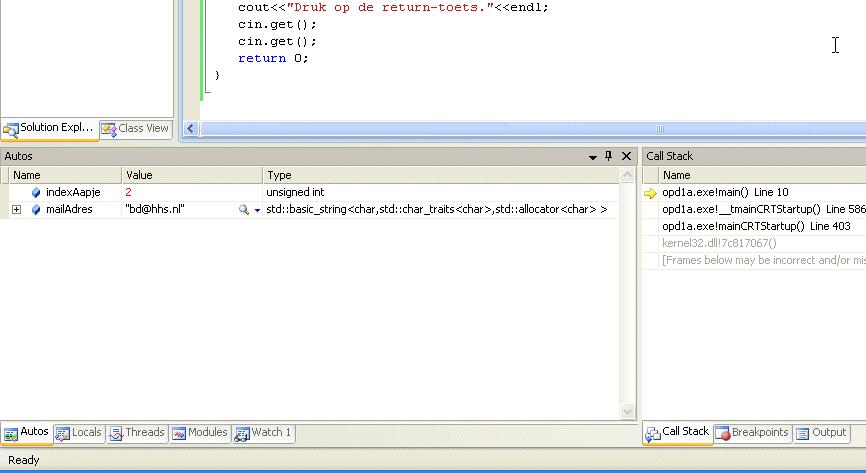Viewport: 866px width, 473px height.
Task: Expand the mailAdres variable tree node
Action: pyautogui.click(x=16, y=210)
